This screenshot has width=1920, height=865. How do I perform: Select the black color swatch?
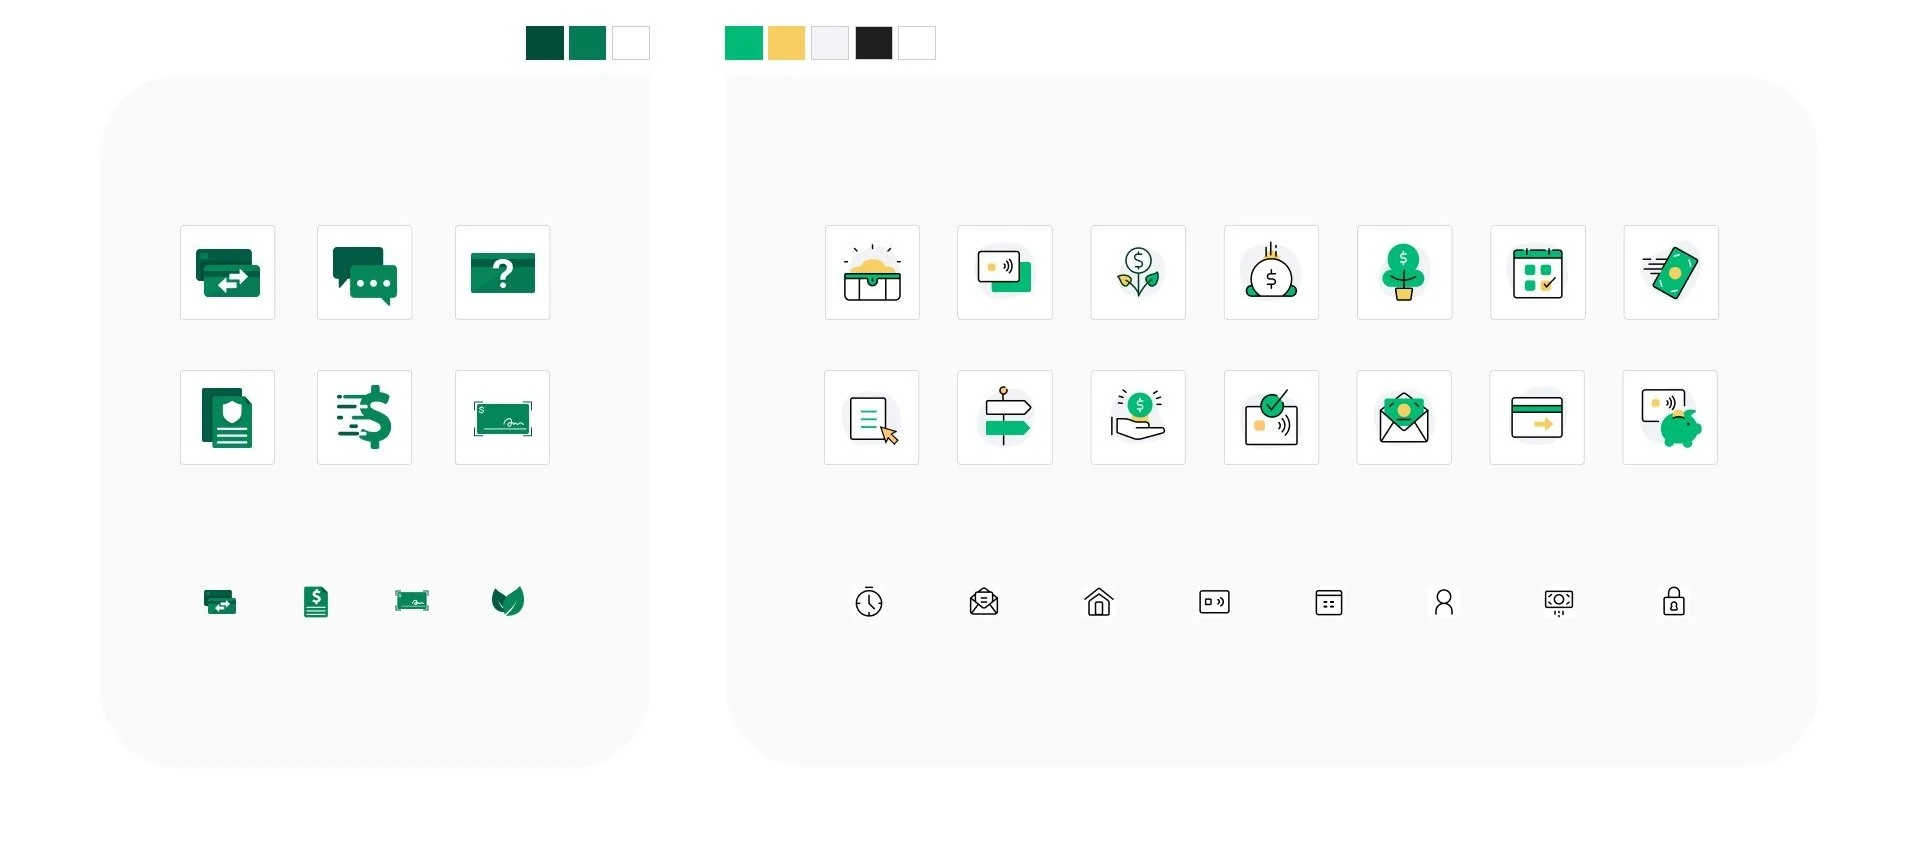pyautogui.click(x=874, y=43)
